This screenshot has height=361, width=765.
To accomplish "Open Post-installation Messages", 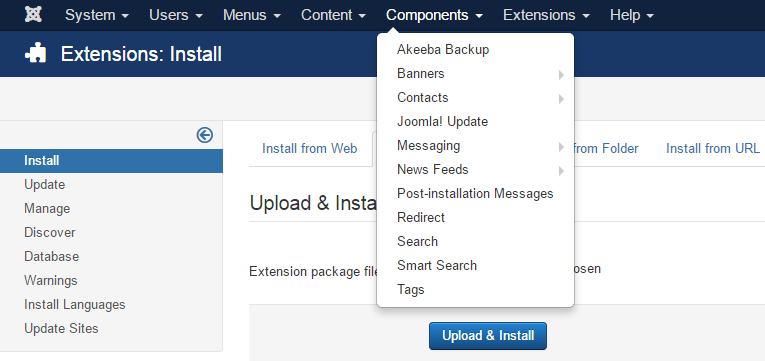I will [476, 194].
